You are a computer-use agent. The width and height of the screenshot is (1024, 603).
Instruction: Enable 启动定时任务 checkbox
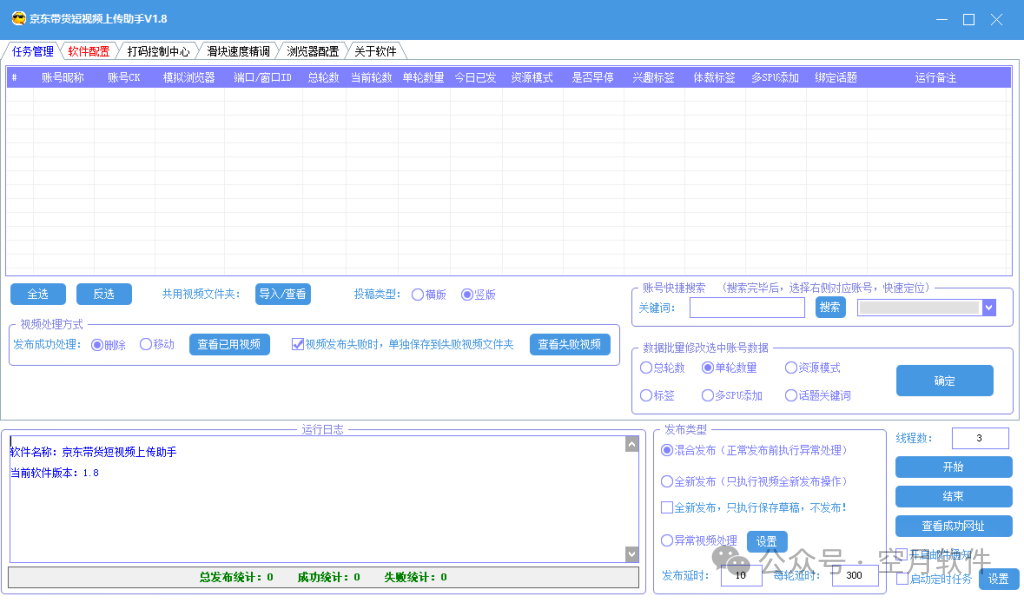[x=903, y=579]
